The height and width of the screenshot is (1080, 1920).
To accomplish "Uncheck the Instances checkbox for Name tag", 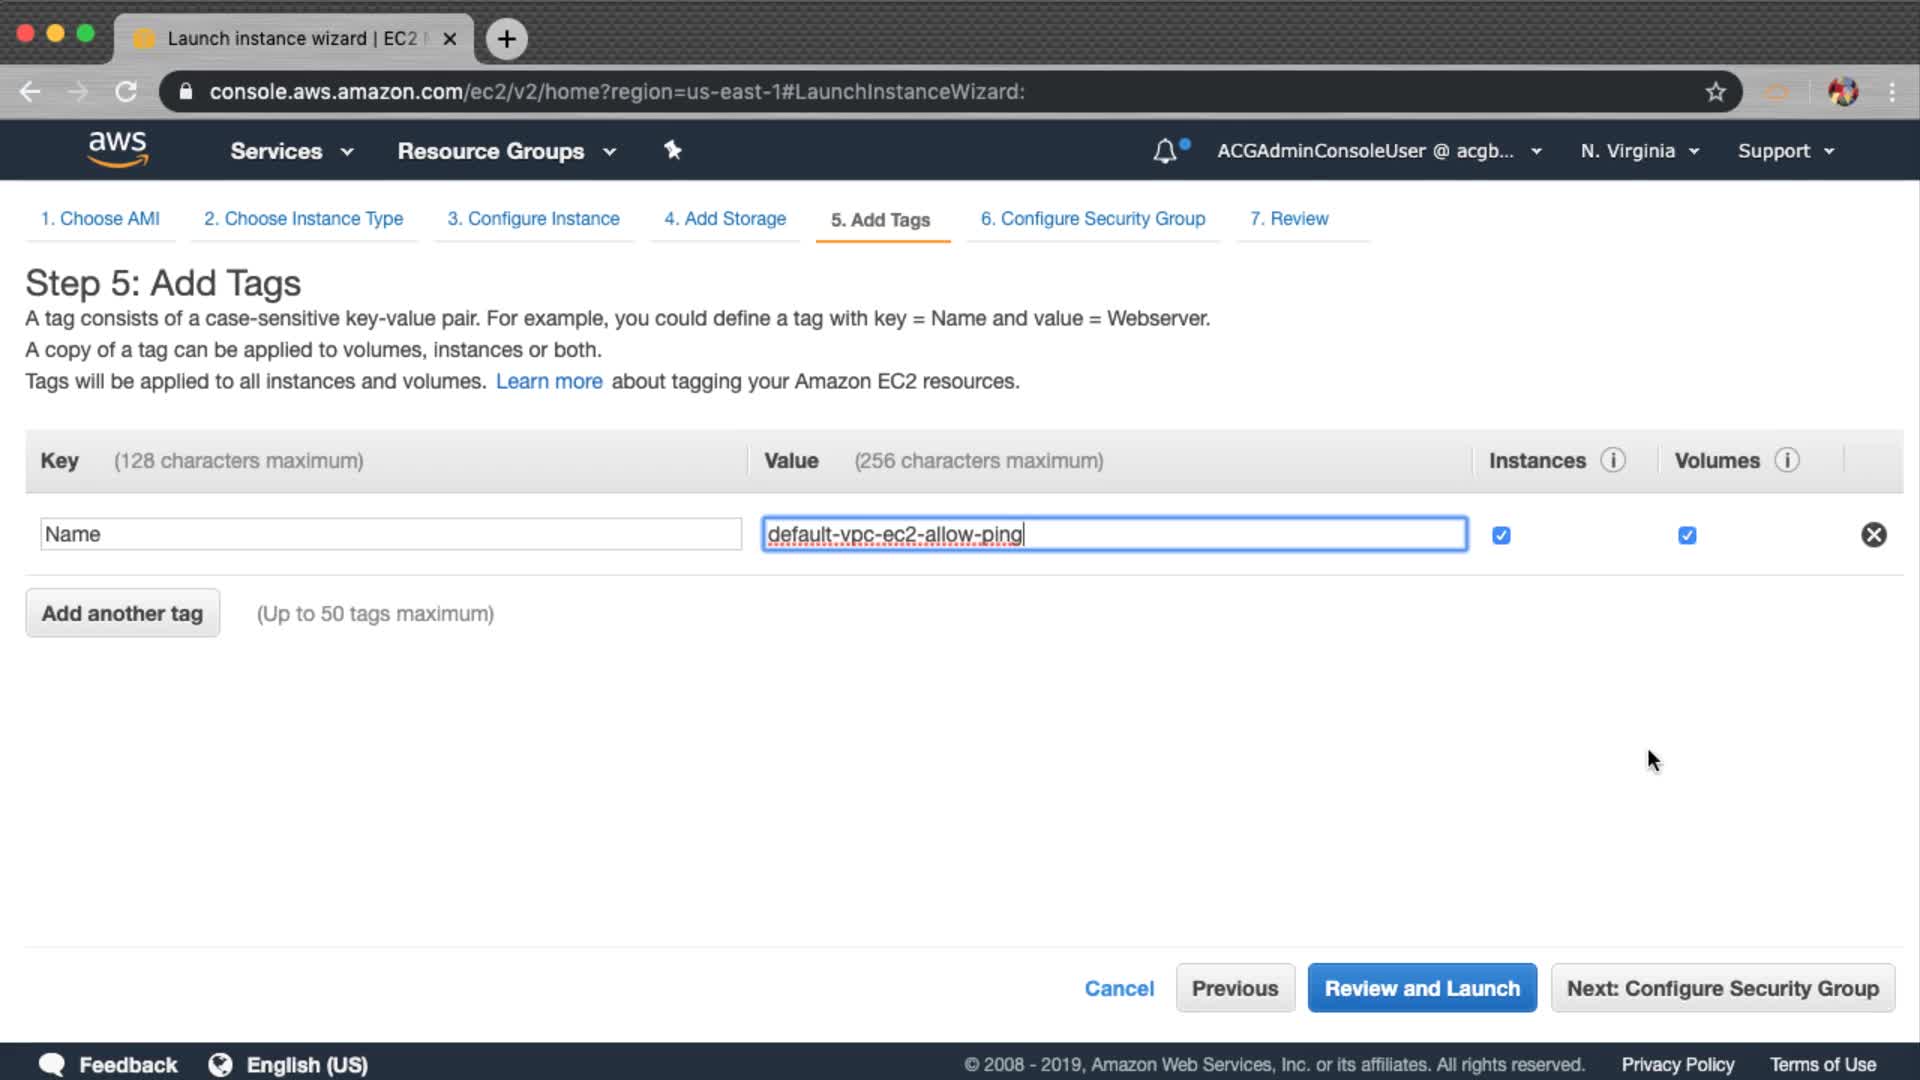I will pos(1501,535).
